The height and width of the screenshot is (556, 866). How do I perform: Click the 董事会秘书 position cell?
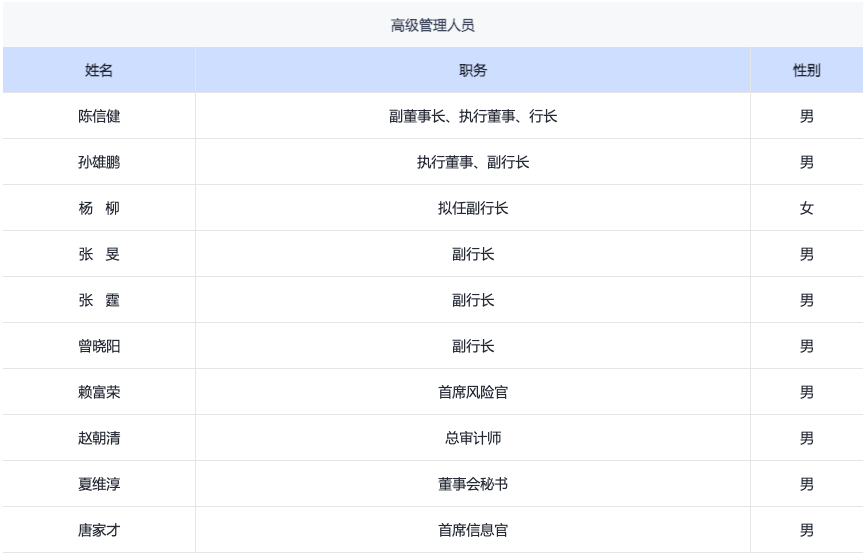473,484
